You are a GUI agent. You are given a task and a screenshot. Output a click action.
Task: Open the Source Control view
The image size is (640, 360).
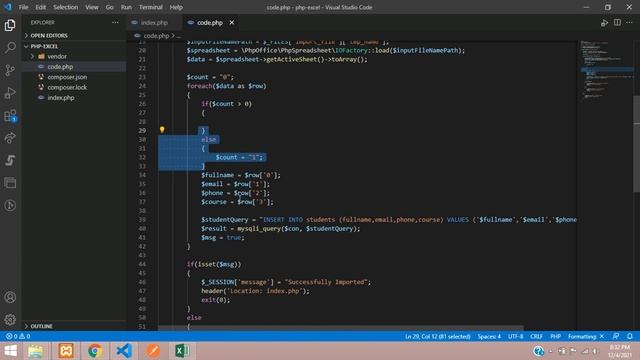[x=10, y=70]
